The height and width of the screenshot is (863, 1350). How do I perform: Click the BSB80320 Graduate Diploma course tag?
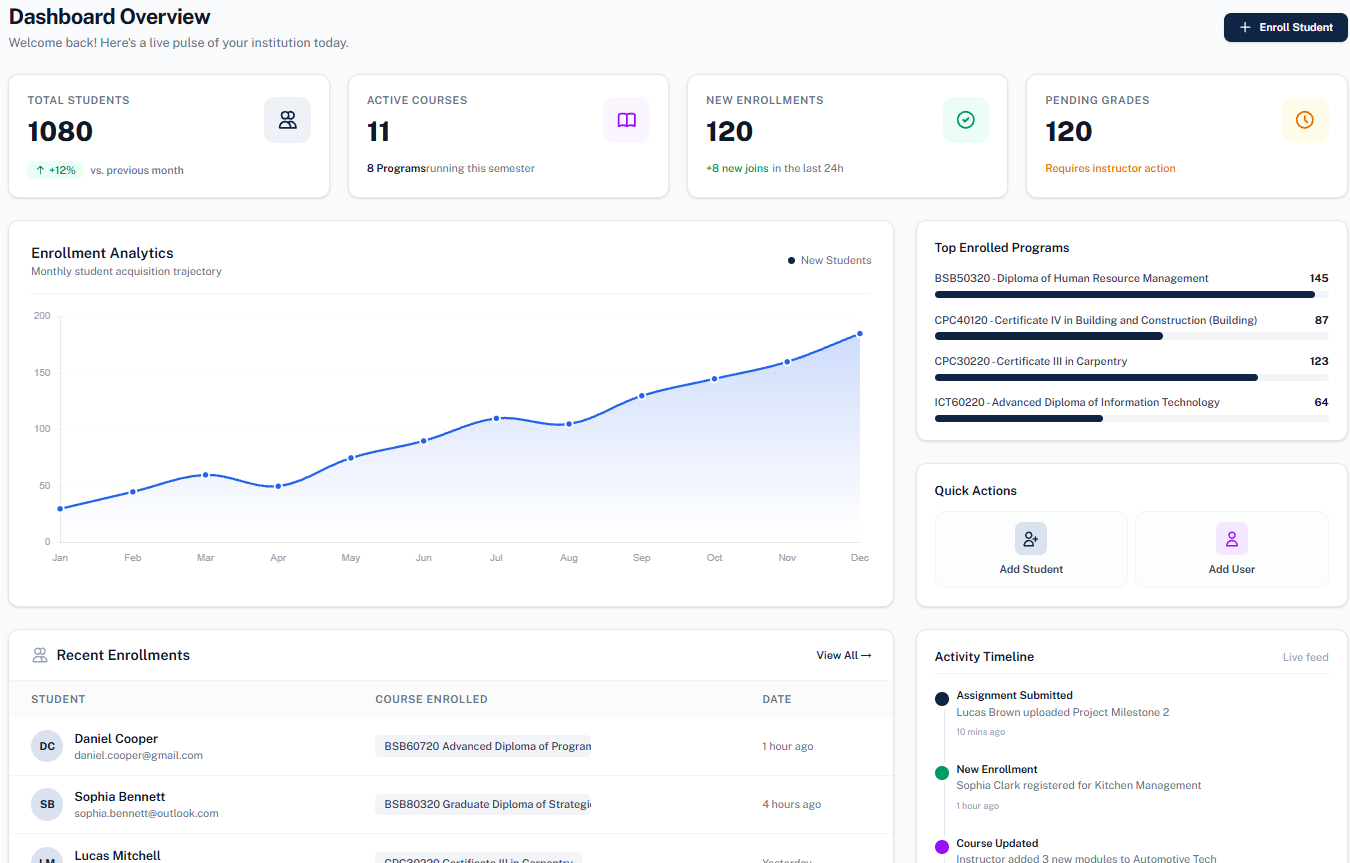point(483,804)
